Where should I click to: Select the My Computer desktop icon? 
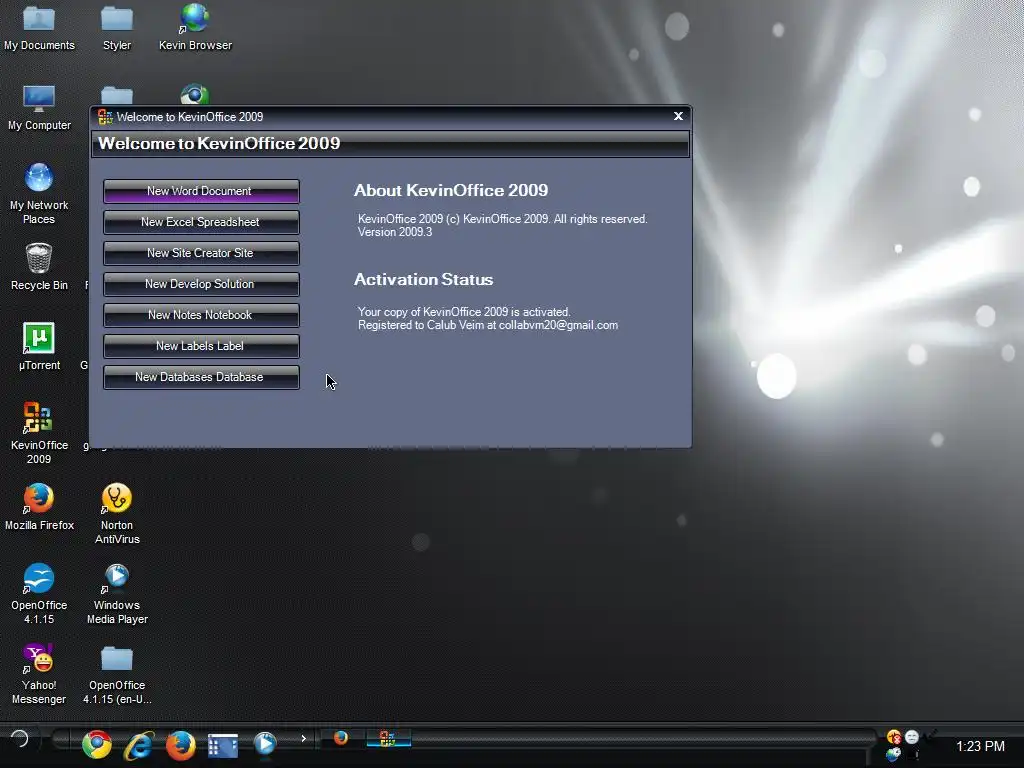point(39,108)
